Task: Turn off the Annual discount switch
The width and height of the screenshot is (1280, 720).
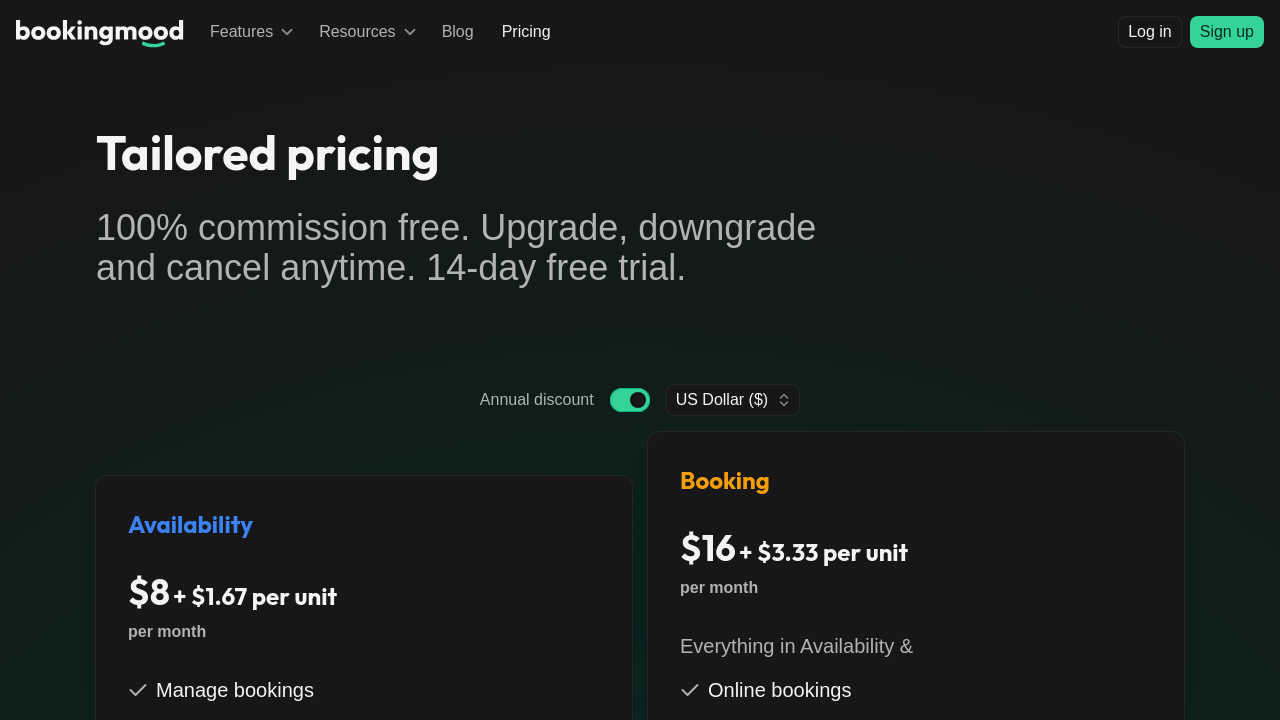Action: point(630,400)
